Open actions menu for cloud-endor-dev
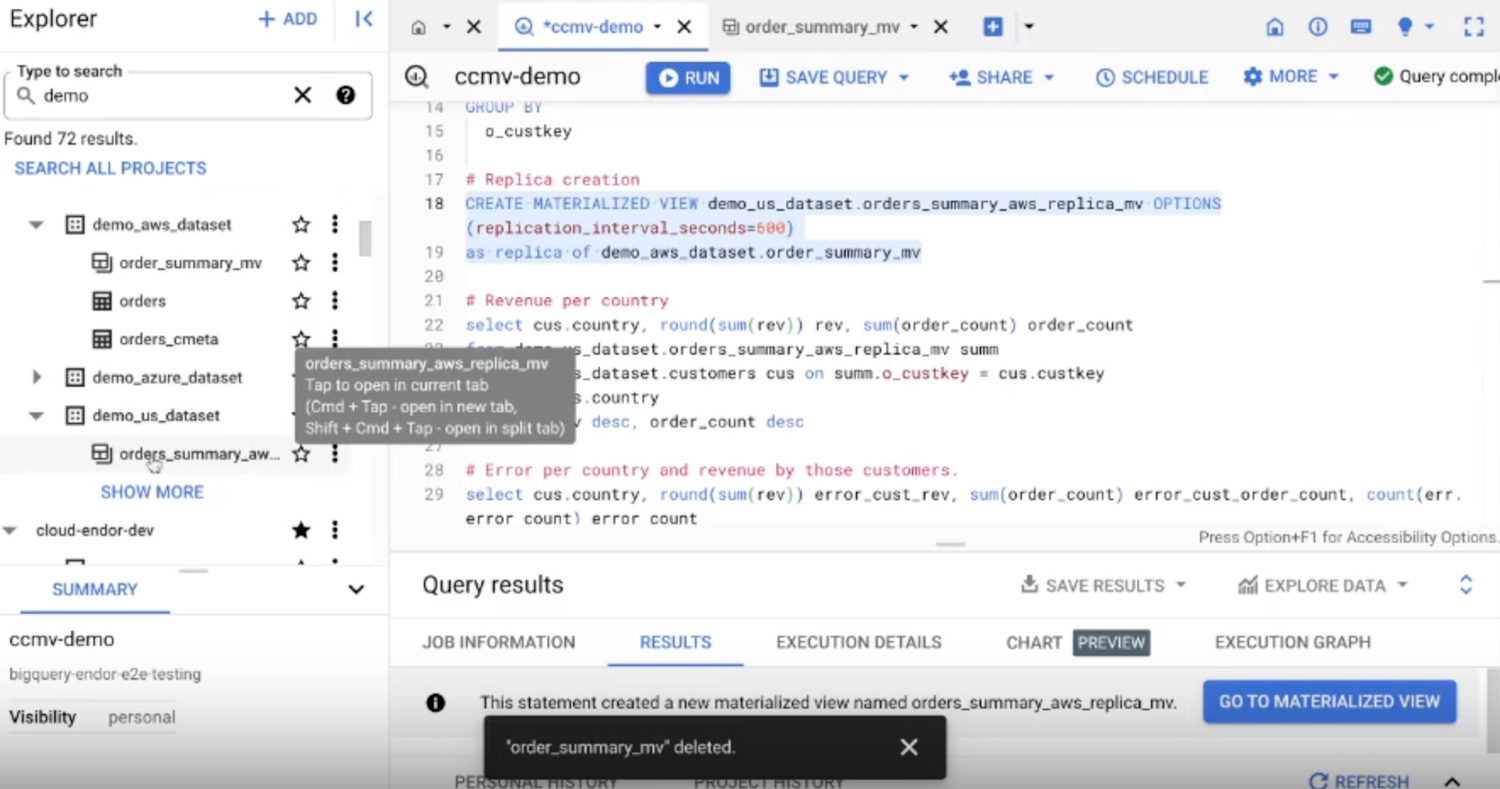1500x789 pixels. click(335, 530)
